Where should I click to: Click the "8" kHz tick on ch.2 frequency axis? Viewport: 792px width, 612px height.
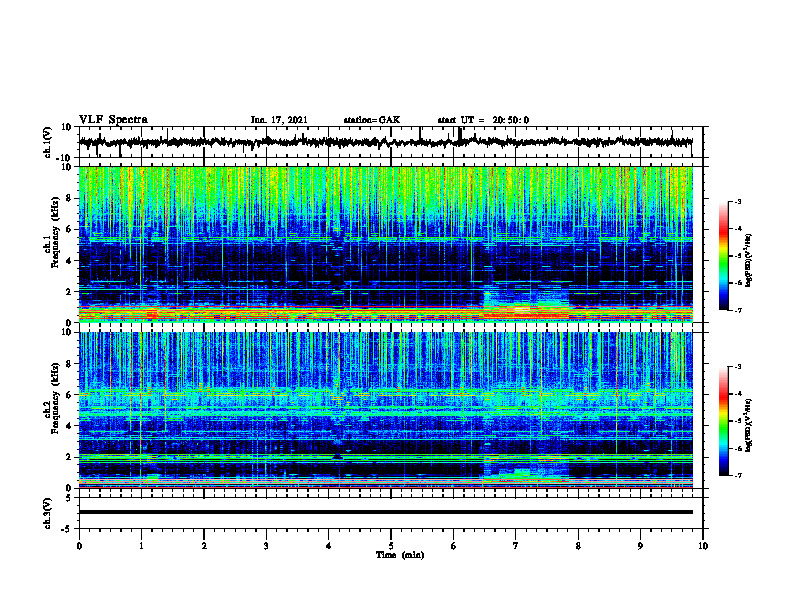click(69, 364)
